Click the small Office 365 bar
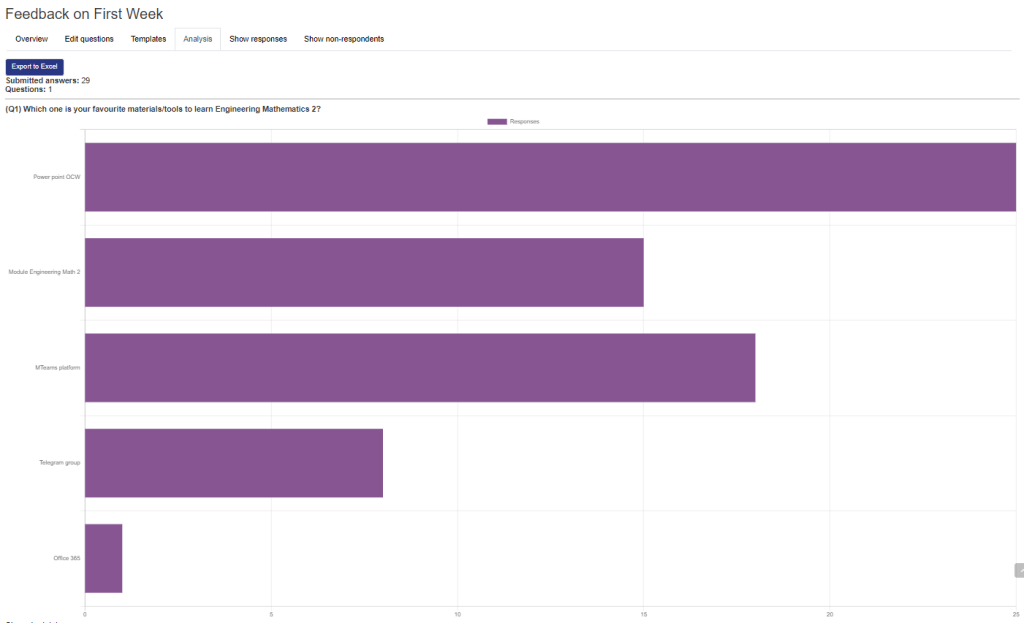This screenshot has height=623, width=1024. (x=103, y=558)
